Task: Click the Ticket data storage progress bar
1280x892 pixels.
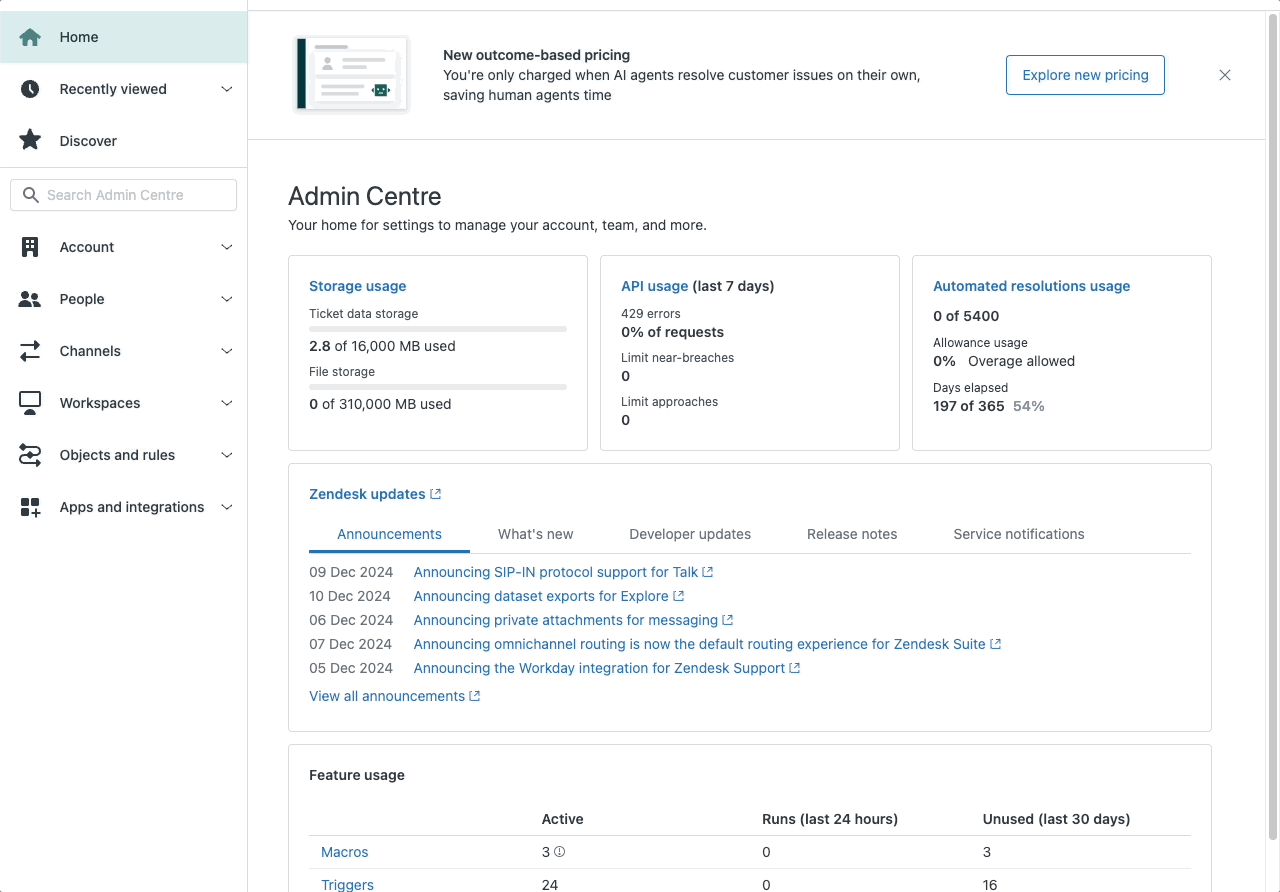Action: pos(438,328)
